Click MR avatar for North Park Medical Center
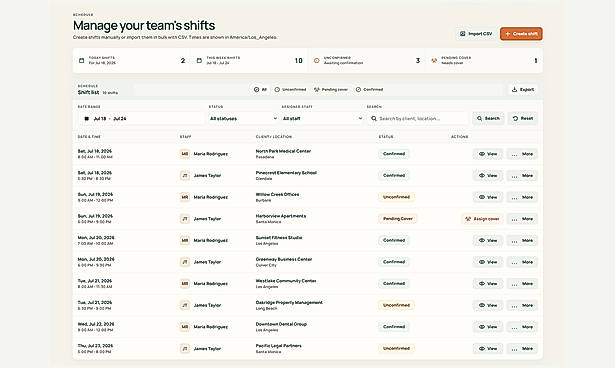Image resolution: width=615 pixels, height=368 pixels. [x=185, y=154]
